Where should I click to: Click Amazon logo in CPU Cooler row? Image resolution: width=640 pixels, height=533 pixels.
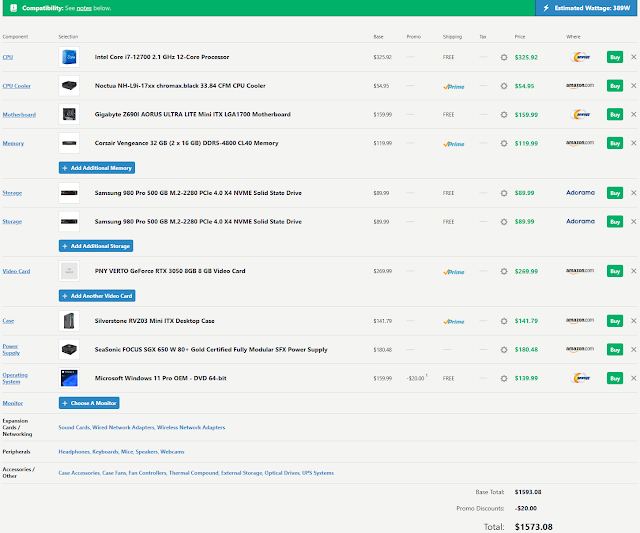[580, 86]
